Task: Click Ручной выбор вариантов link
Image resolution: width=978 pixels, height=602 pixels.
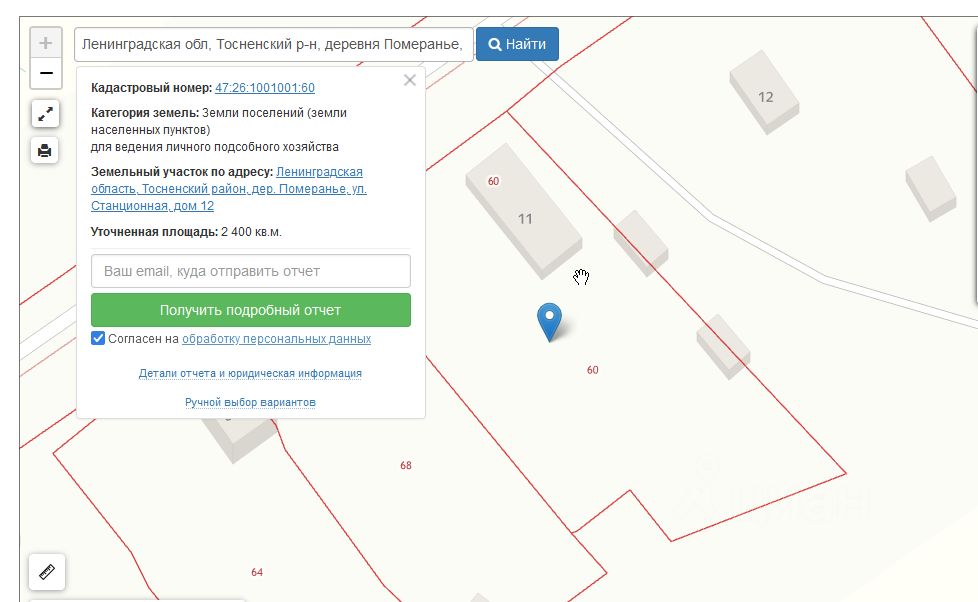Action: tap(250, 402)
